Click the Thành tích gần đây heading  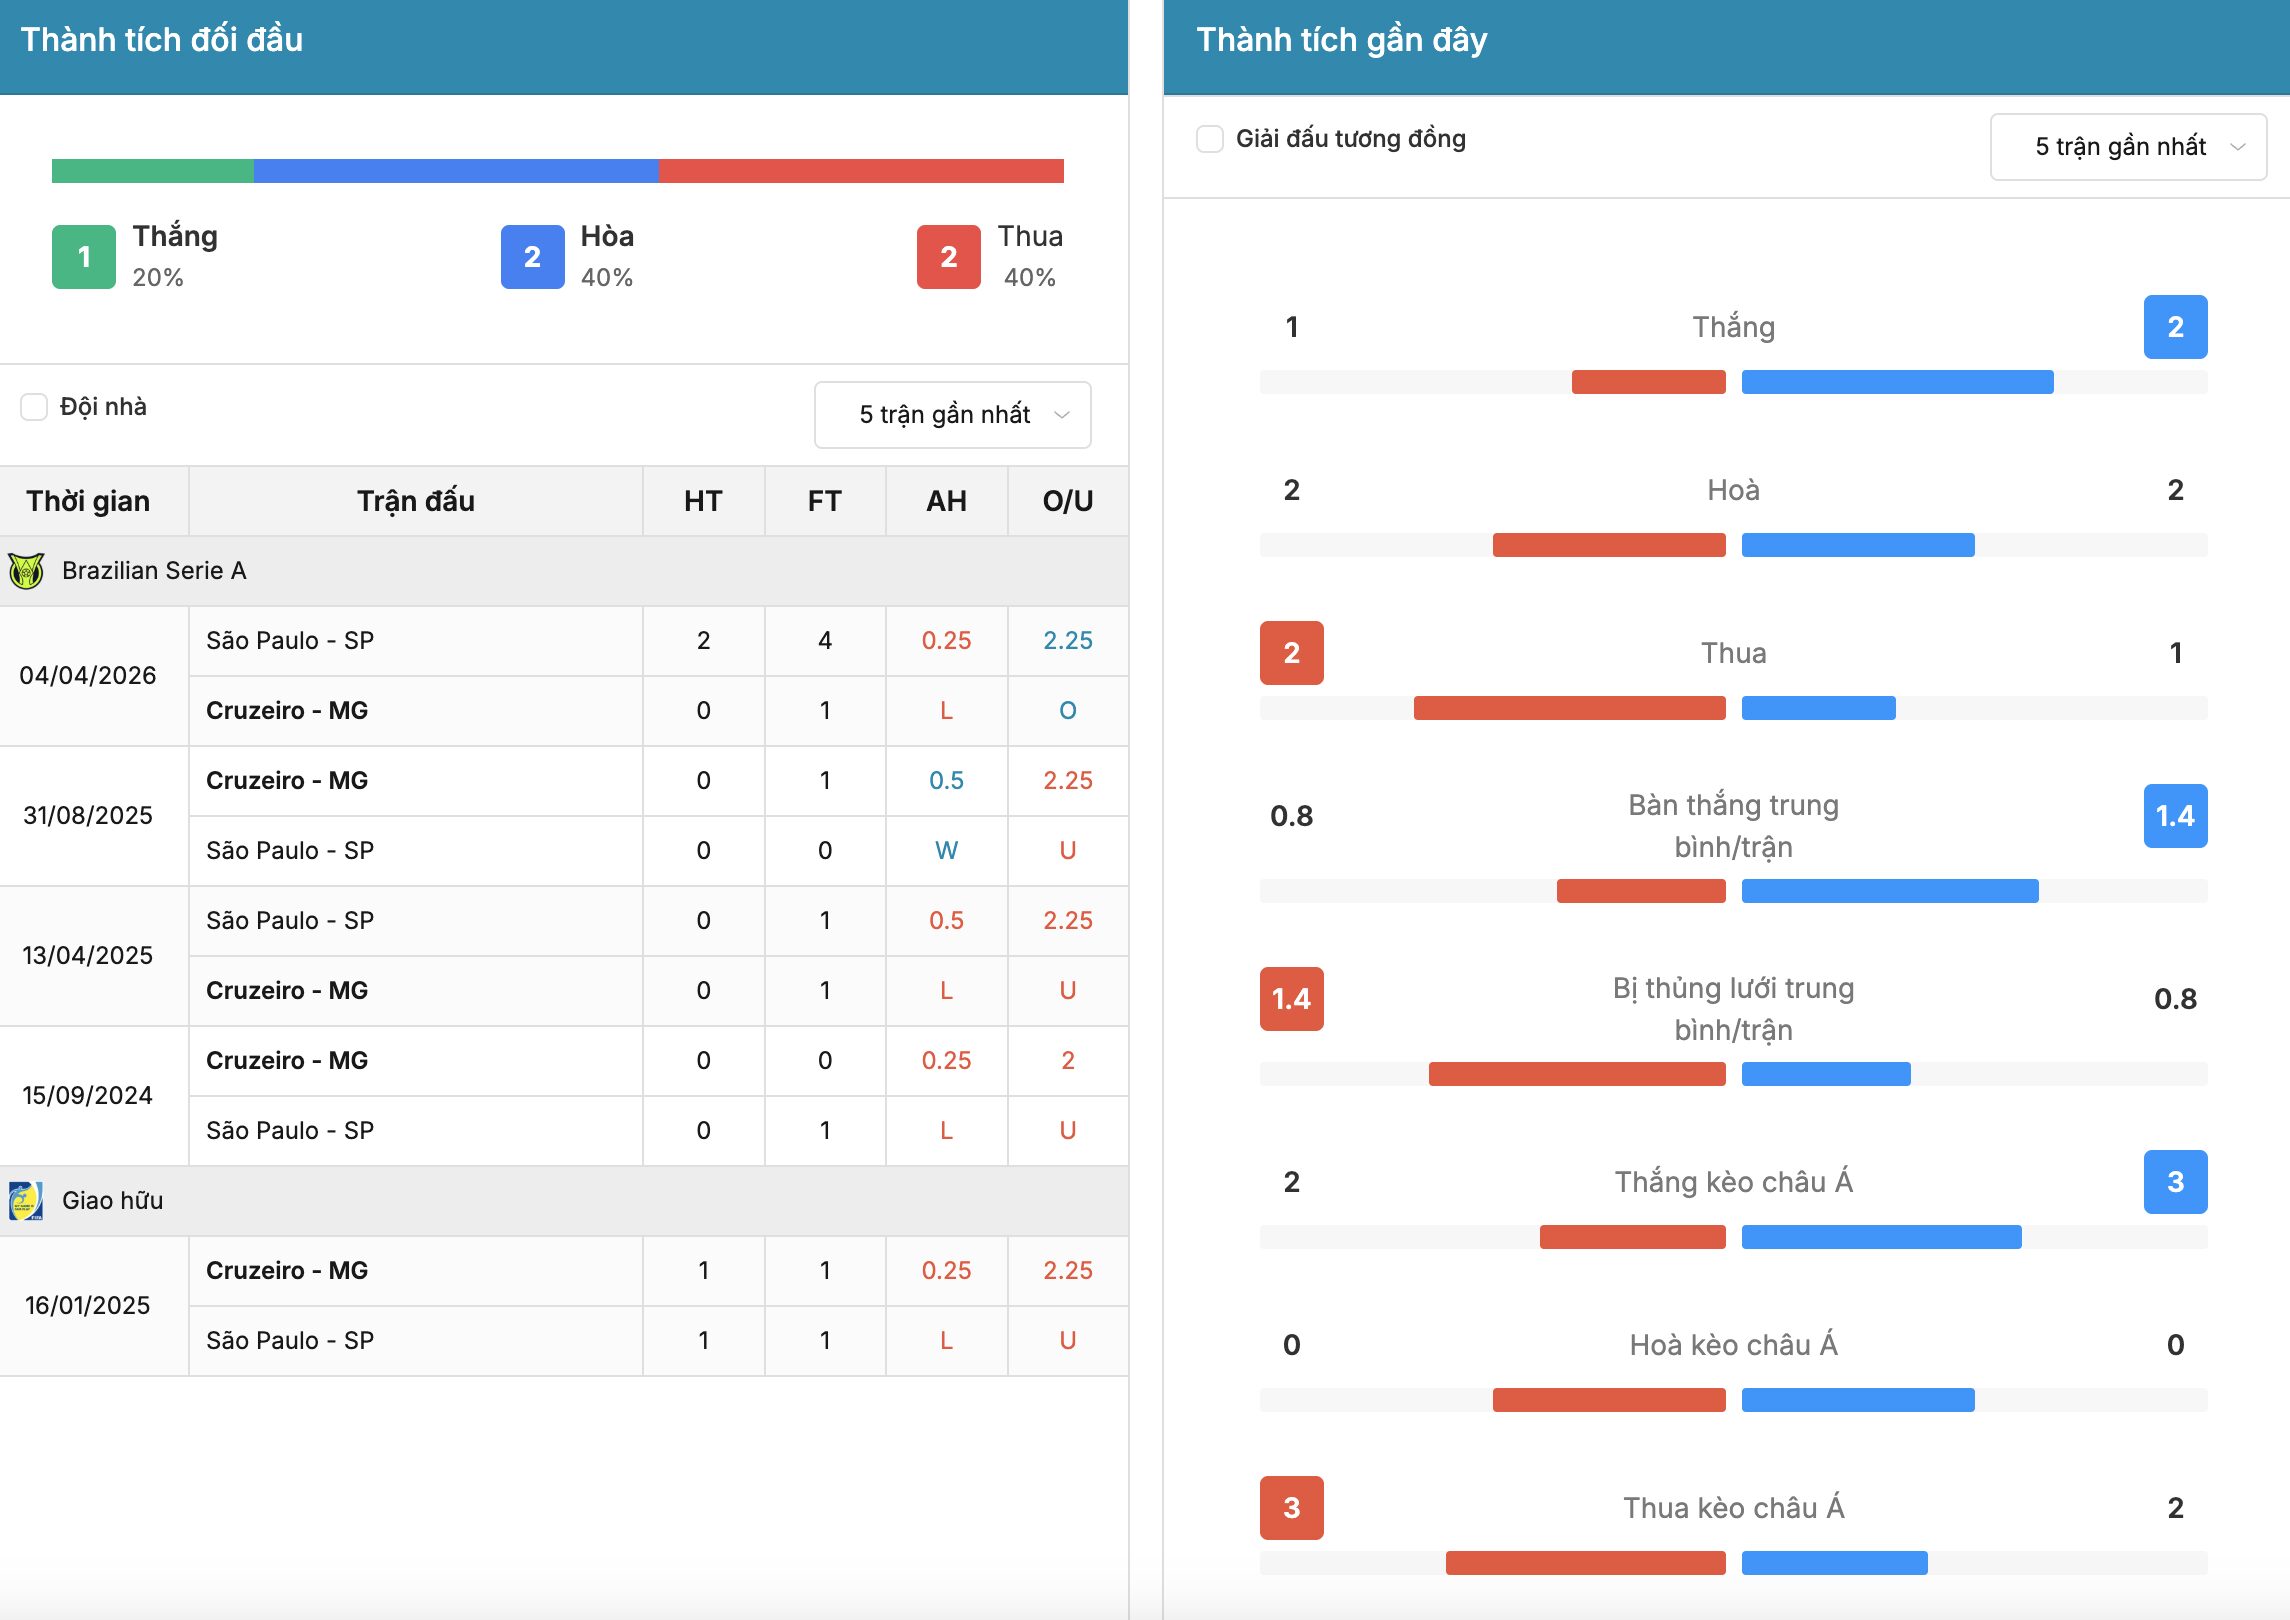[1342, 40]
